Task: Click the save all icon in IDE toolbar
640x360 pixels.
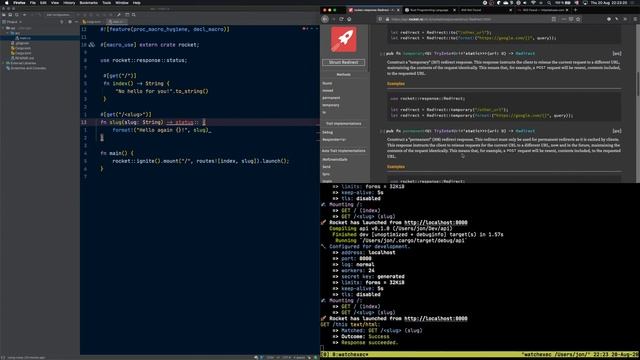Action: tap(10, 15)
